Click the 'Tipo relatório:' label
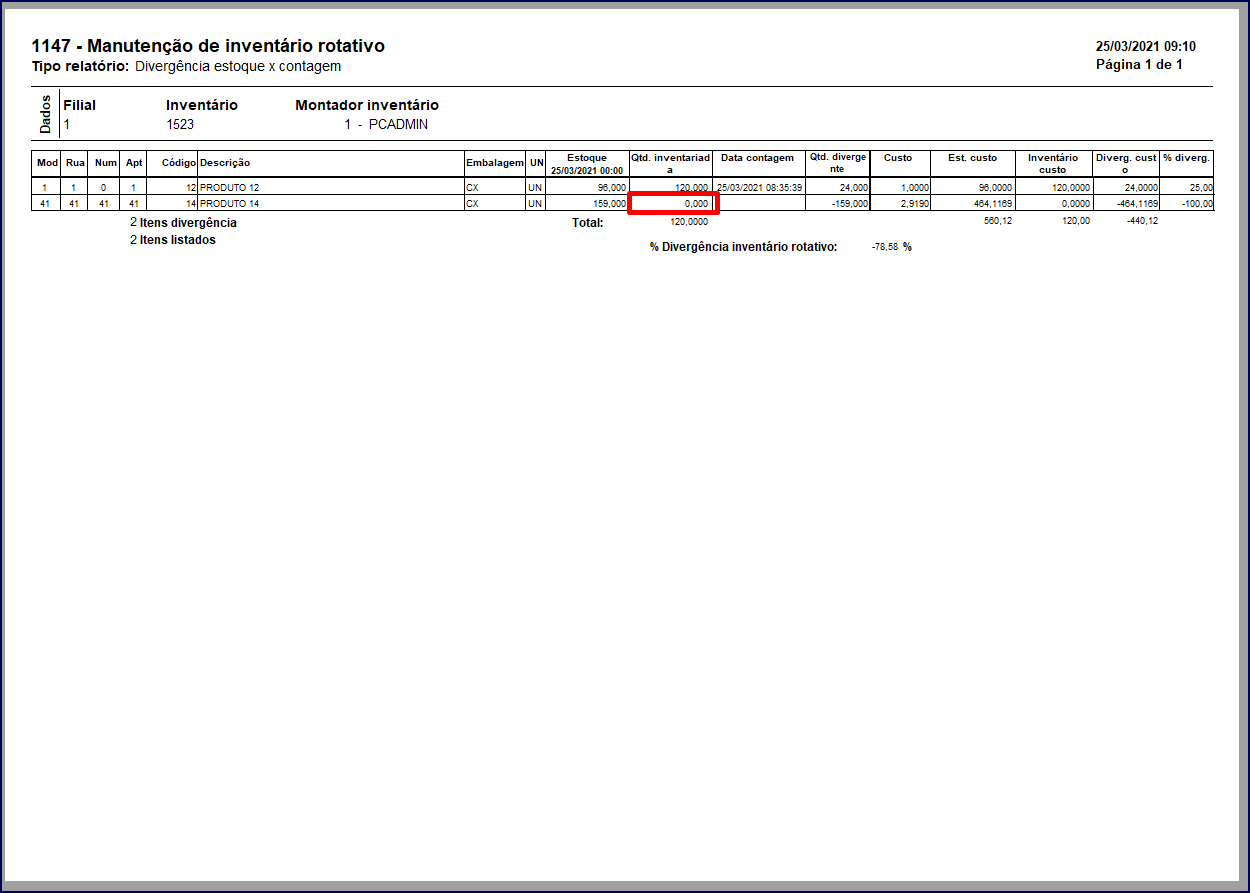The image size is (1250, 893). pos(81,66)
